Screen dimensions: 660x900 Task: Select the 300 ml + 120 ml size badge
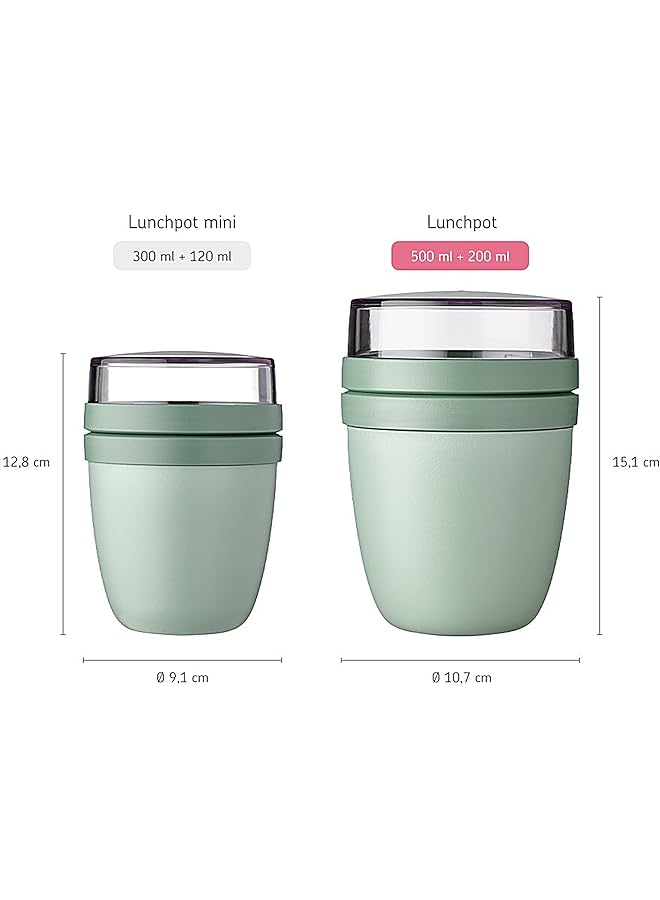point(182,255)
